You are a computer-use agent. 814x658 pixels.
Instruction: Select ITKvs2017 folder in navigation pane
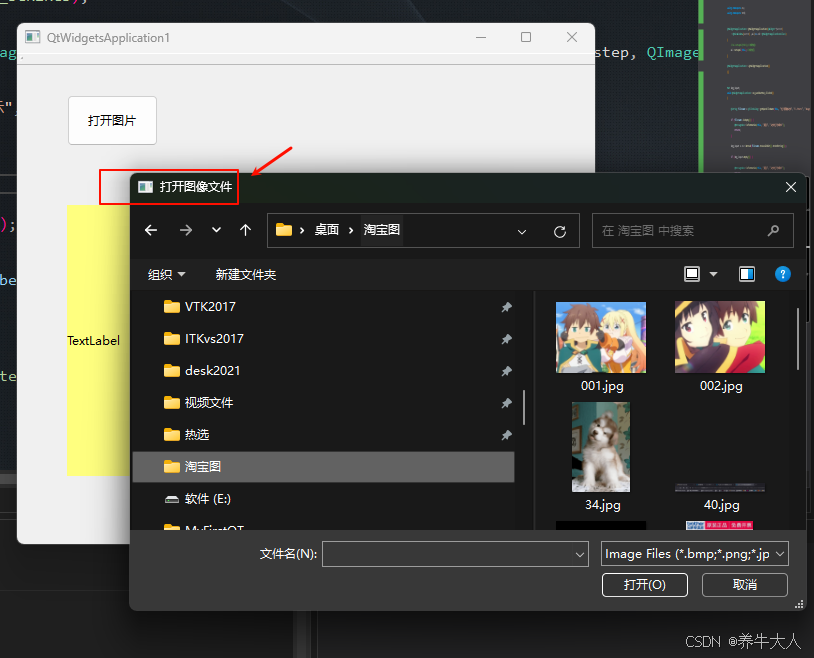coord(323,339)
